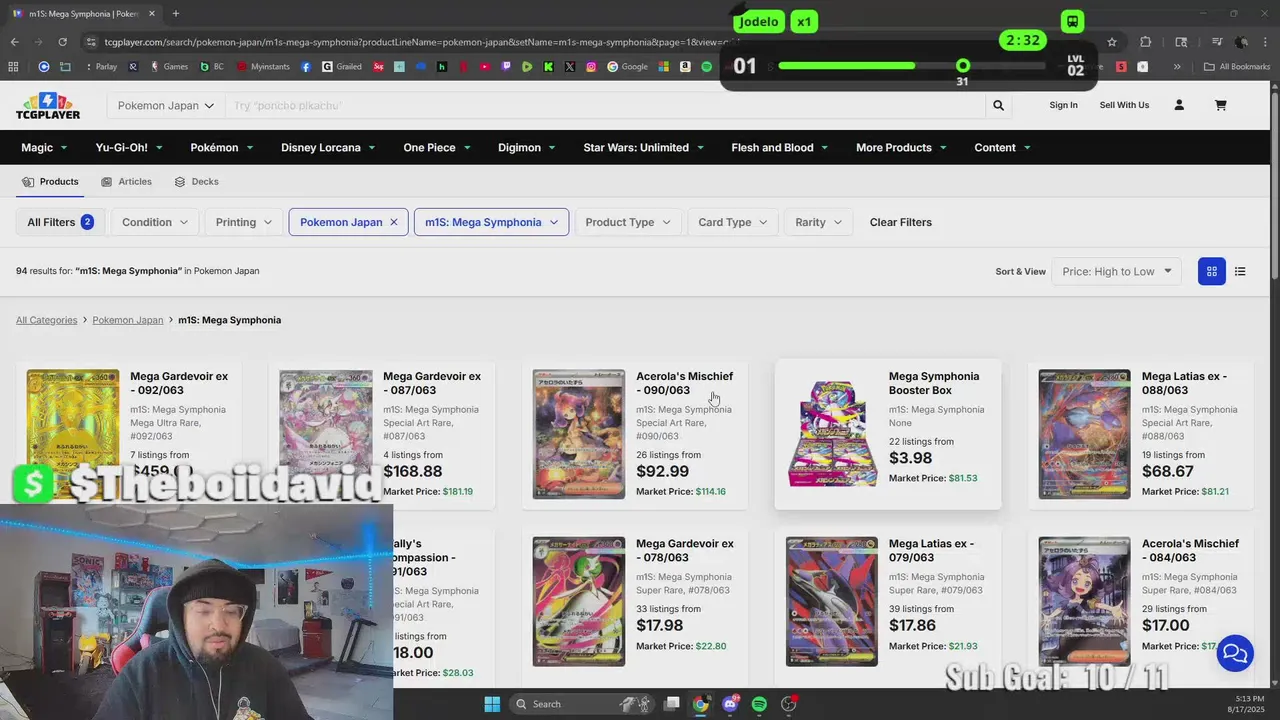Open Mega Symphonia Booster Box thumbnail
Screen dimensions: 1280x720
[x=832, y=434]
